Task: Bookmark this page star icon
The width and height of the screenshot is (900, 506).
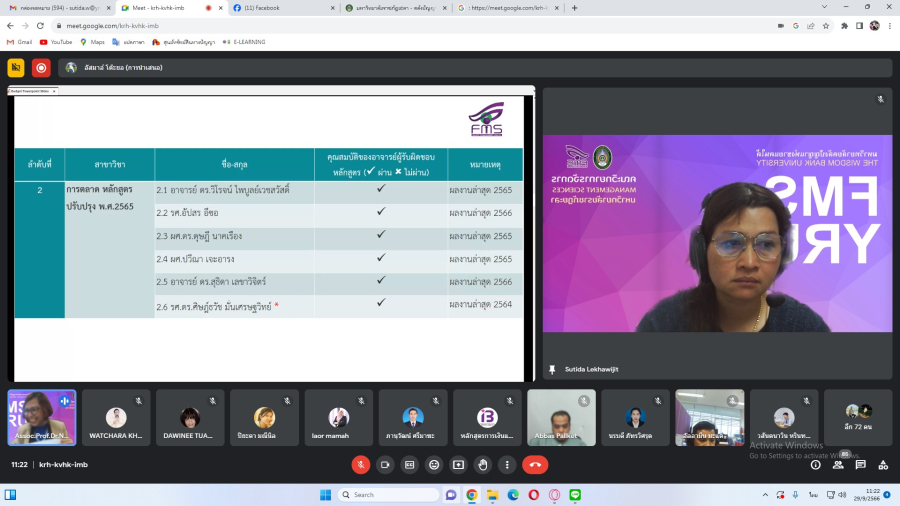Action: point(826,26)
